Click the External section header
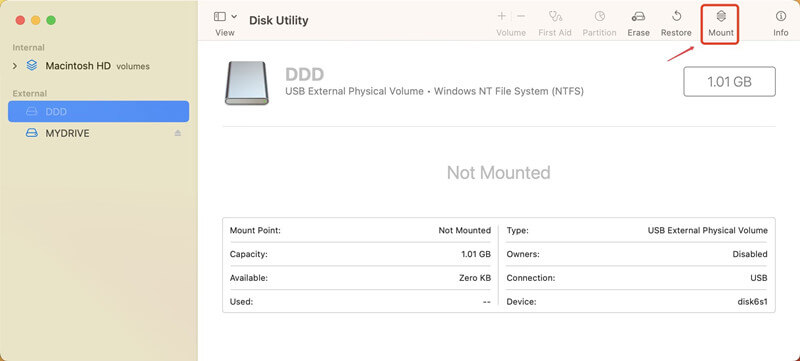This screenshot has height=361, width=800. [x=30, y=93]
